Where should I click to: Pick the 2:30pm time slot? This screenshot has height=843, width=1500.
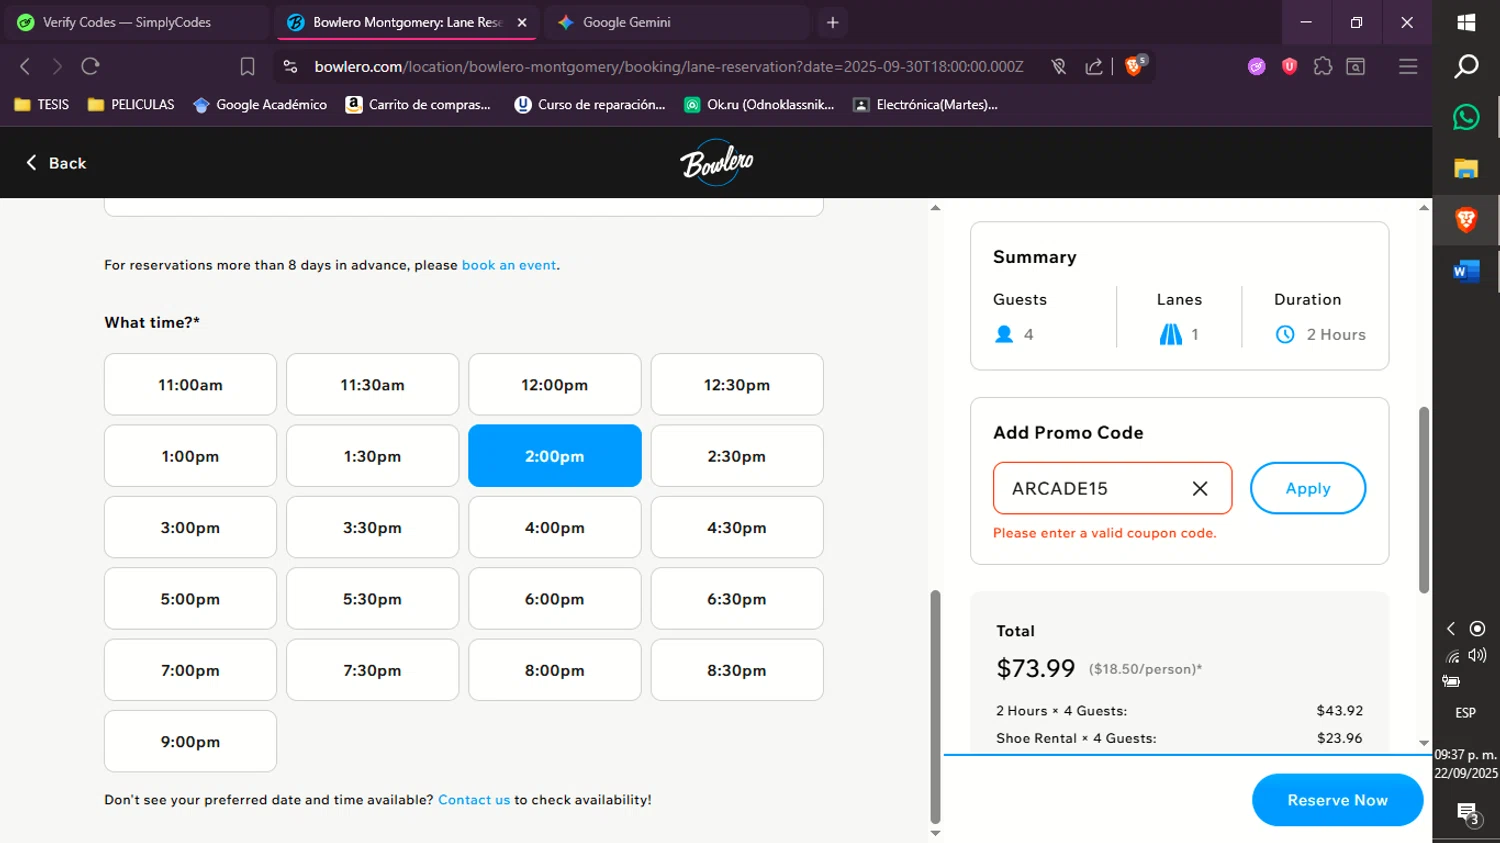click(x=737, y=456)
